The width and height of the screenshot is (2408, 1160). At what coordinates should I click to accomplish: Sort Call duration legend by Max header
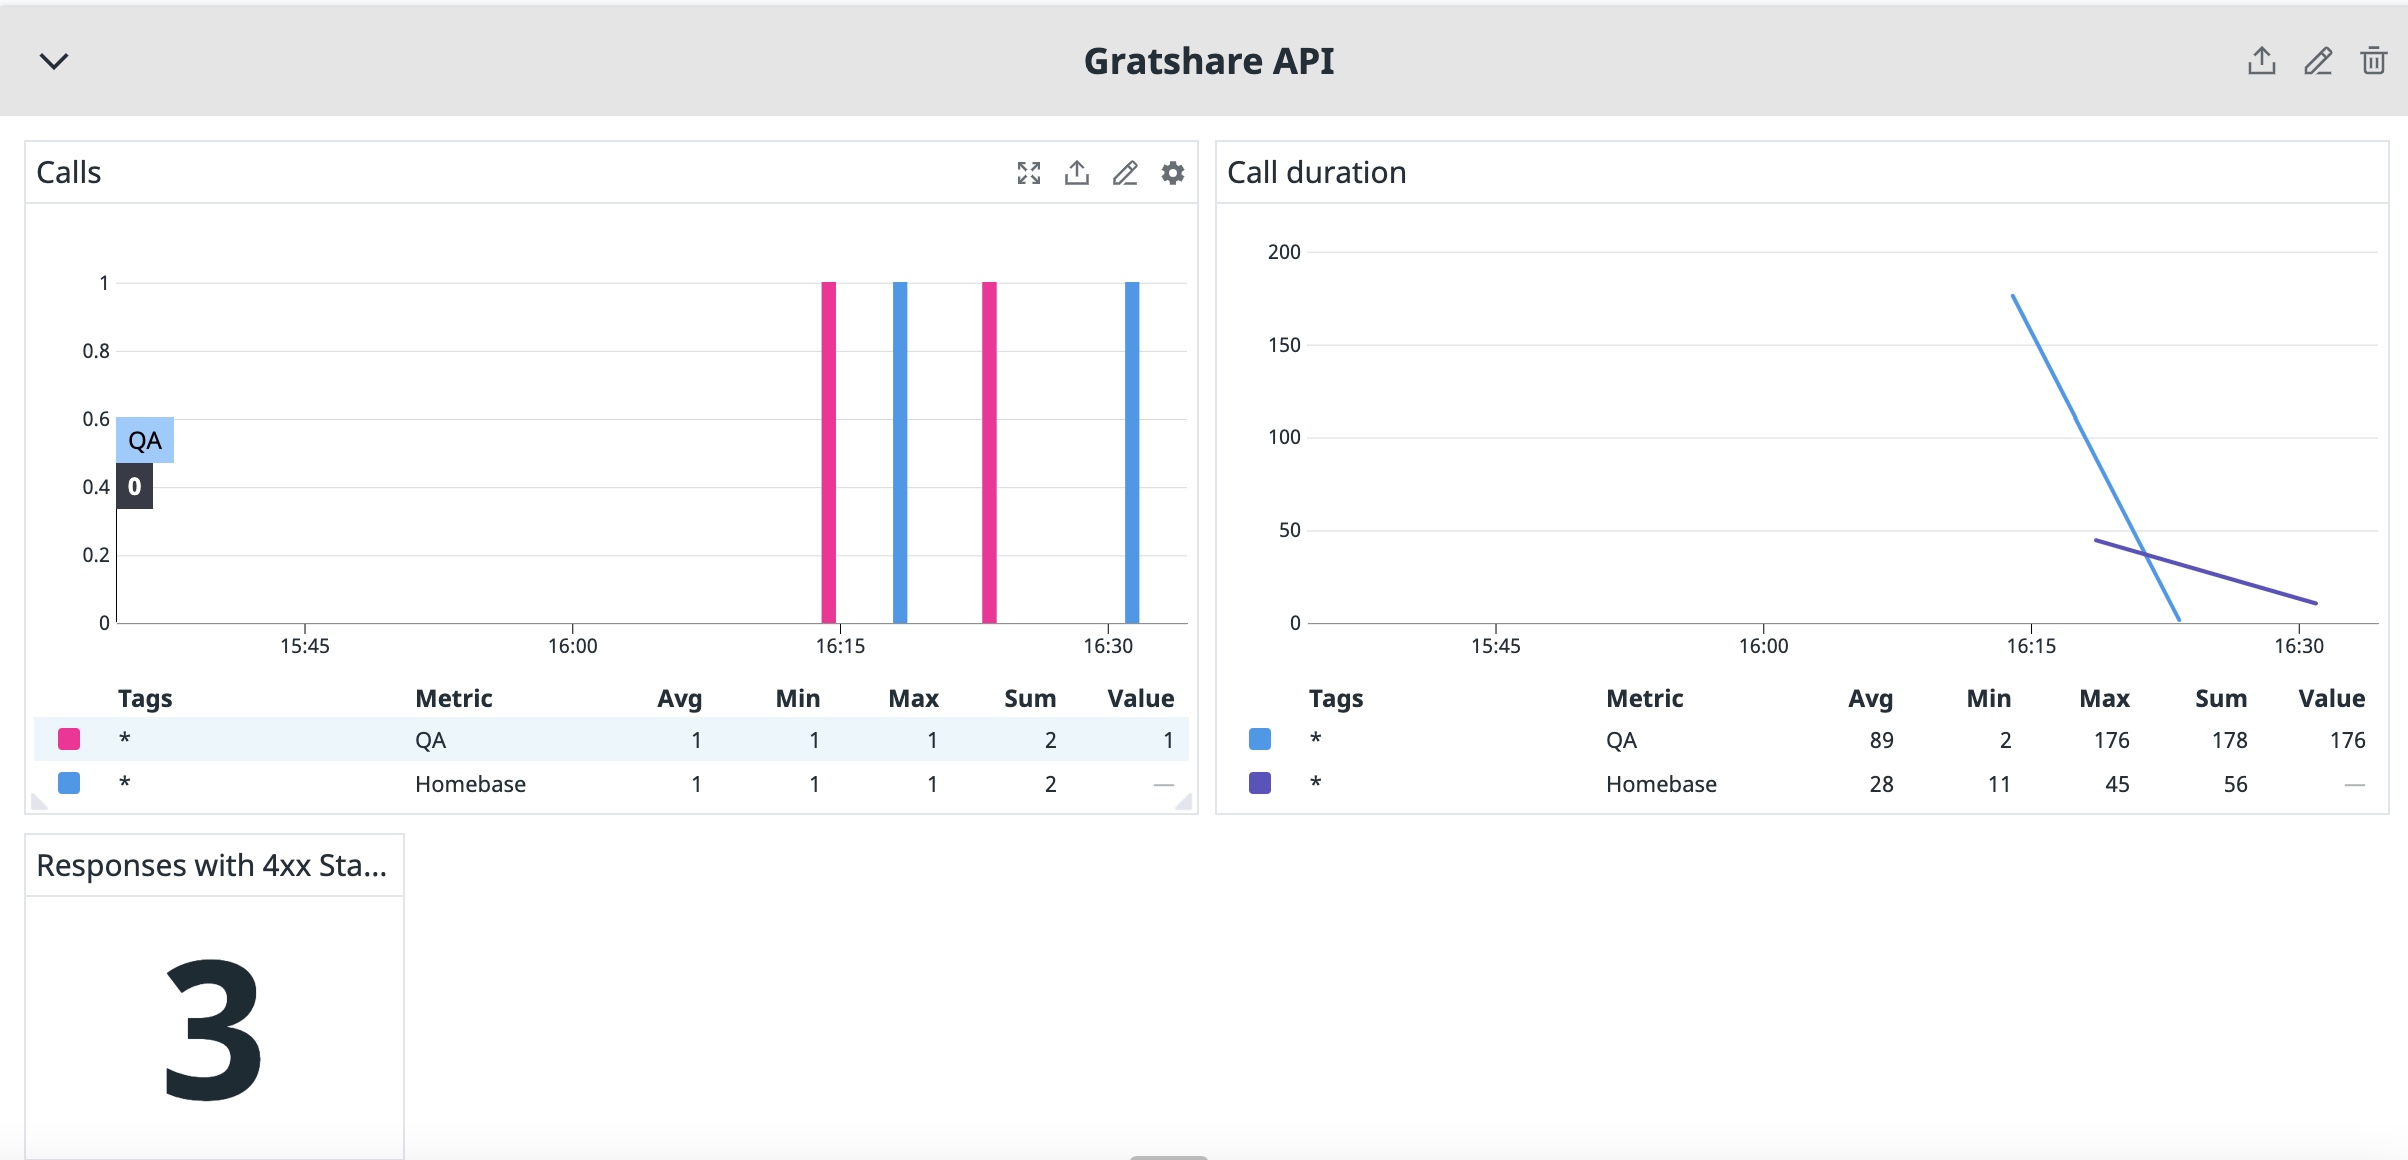[x=2104, y=698]
